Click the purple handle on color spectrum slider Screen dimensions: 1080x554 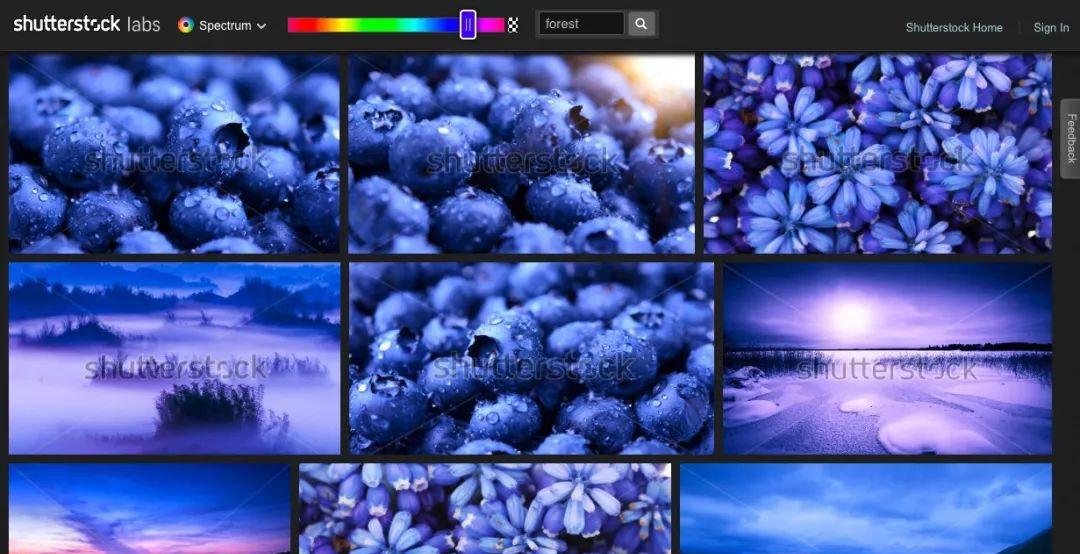(x=468, y=25)
